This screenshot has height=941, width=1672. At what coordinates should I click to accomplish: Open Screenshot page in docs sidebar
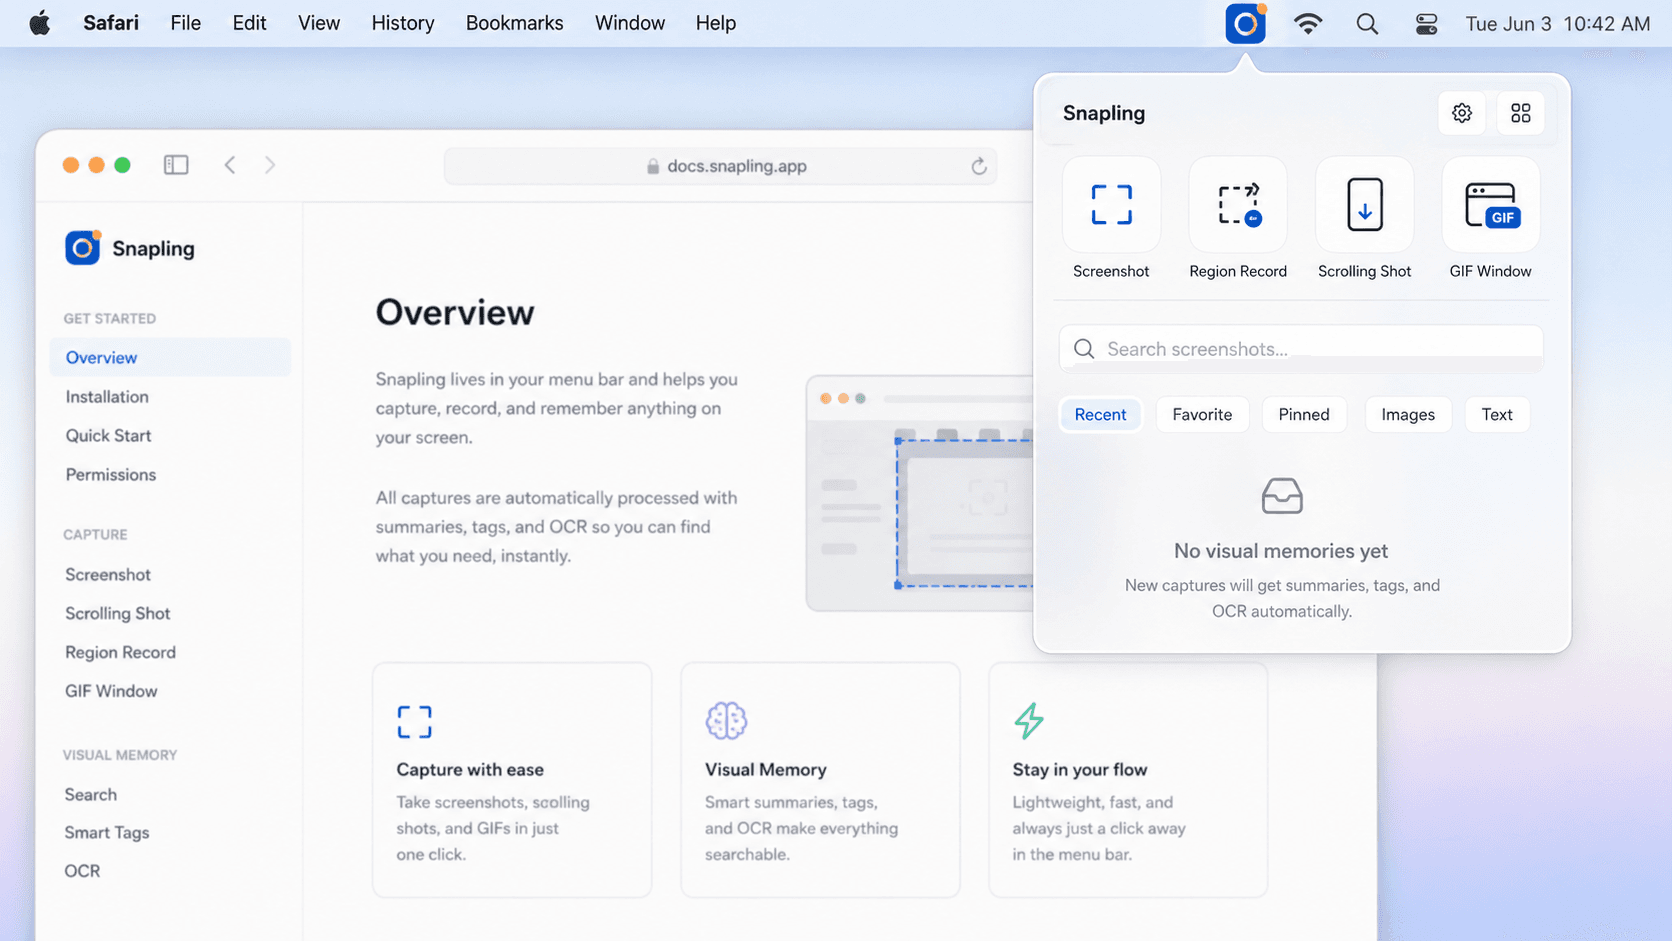pos(108,575)
